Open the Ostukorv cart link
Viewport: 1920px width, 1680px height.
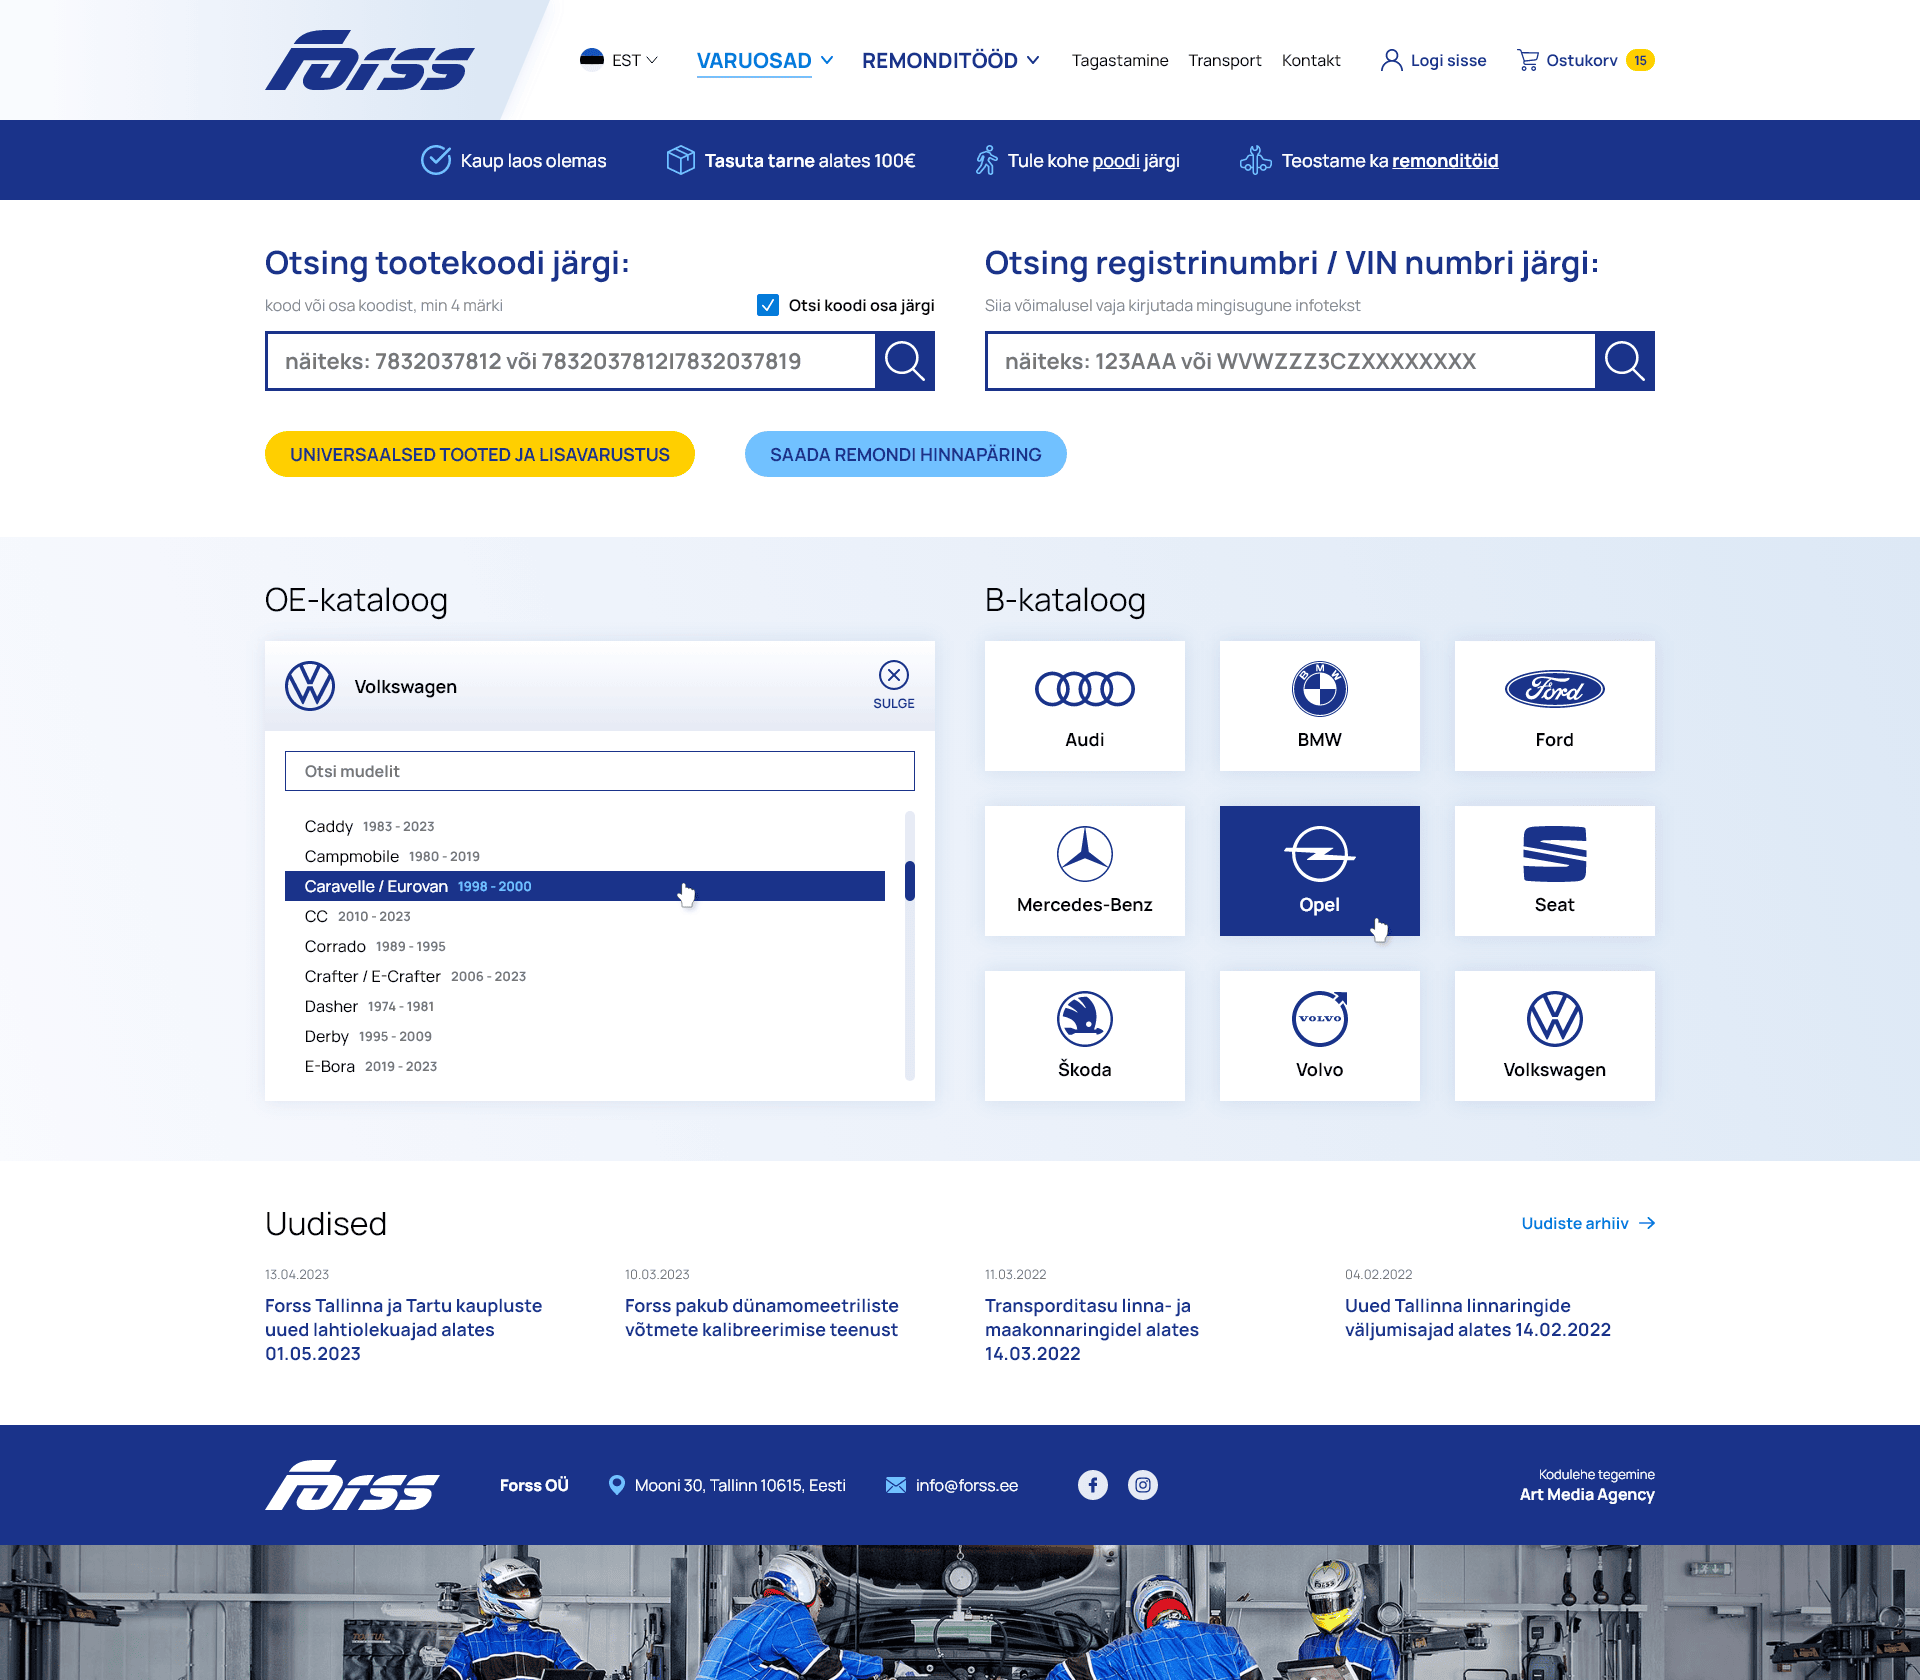[1582, 60]
